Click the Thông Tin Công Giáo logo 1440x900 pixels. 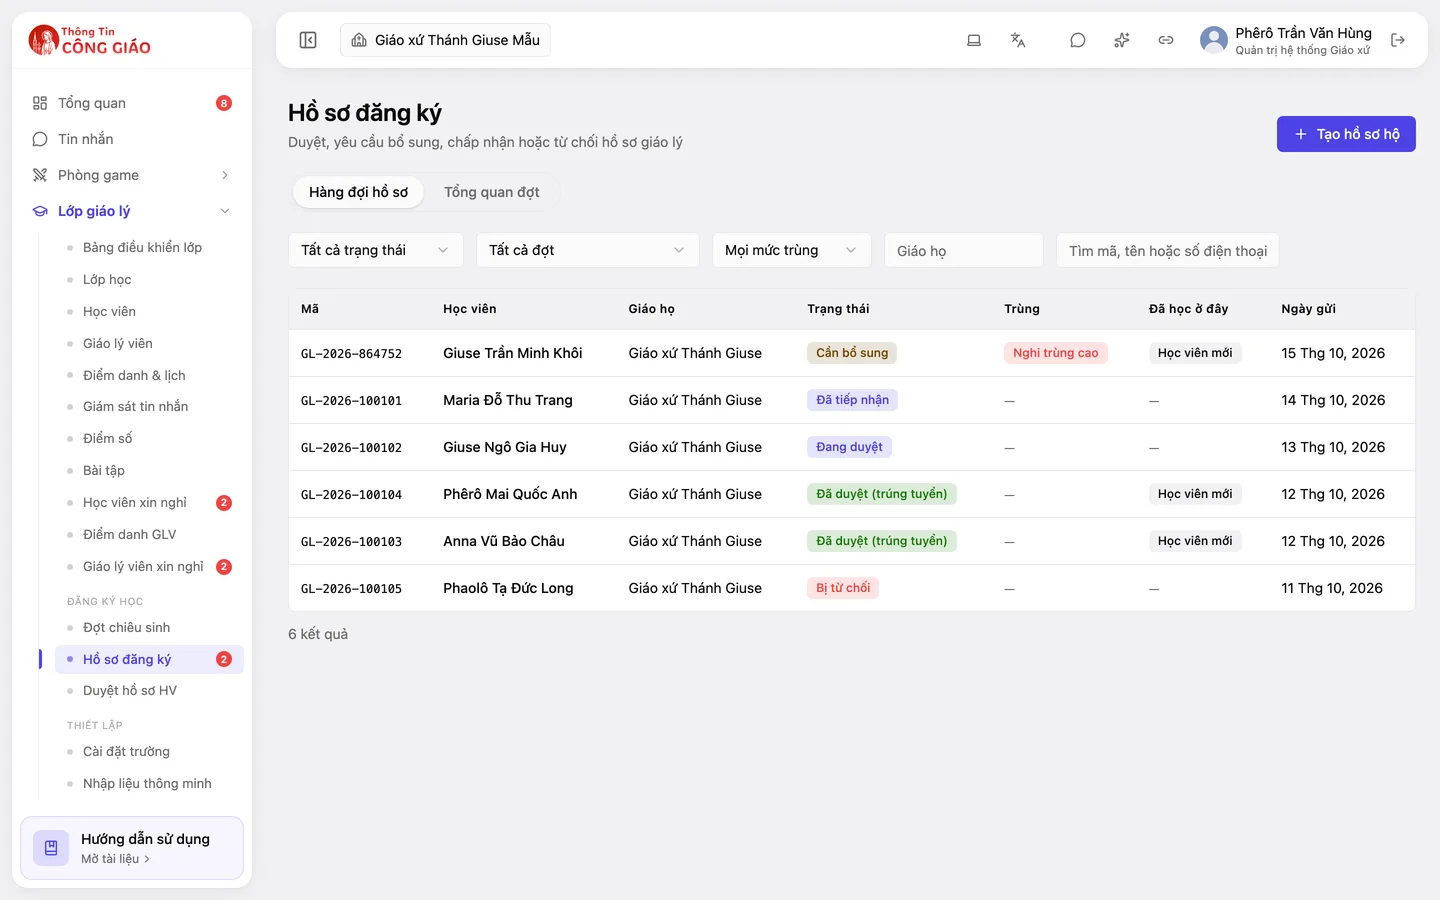90,40
